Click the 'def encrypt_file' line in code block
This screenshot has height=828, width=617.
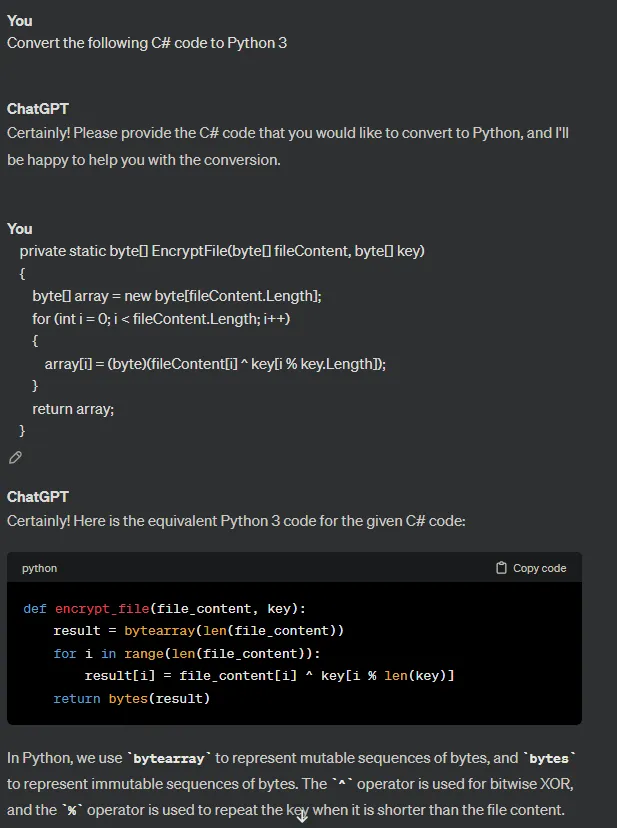164,608
